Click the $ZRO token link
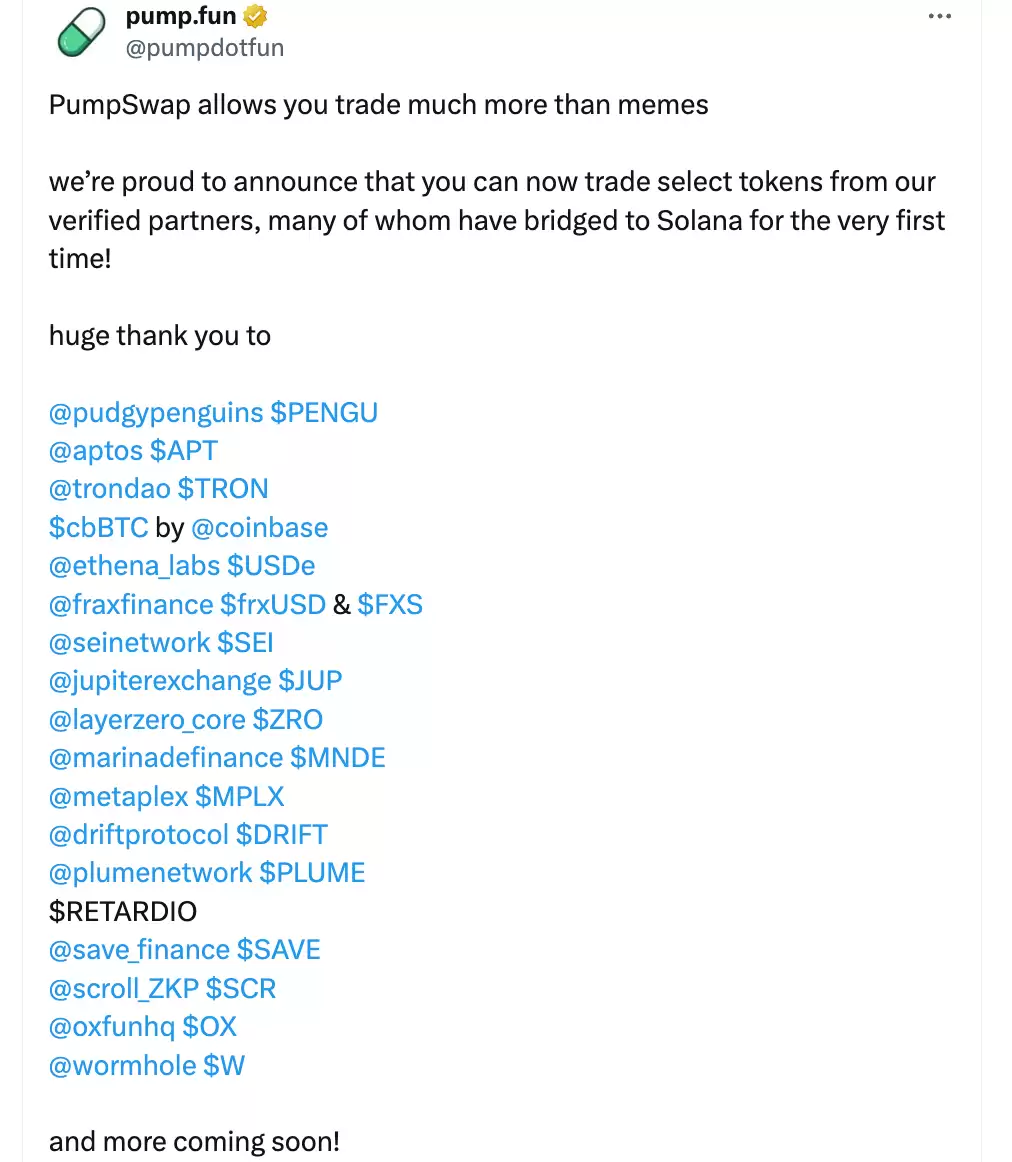 [x=288, y=719]
